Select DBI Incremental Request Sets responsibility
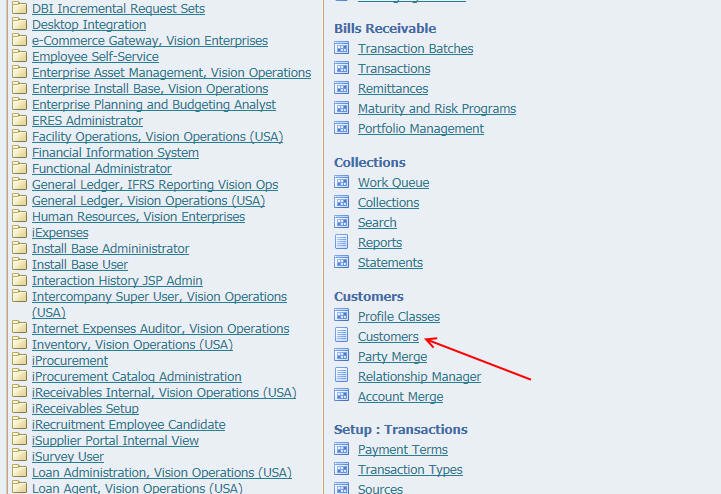 118,9
